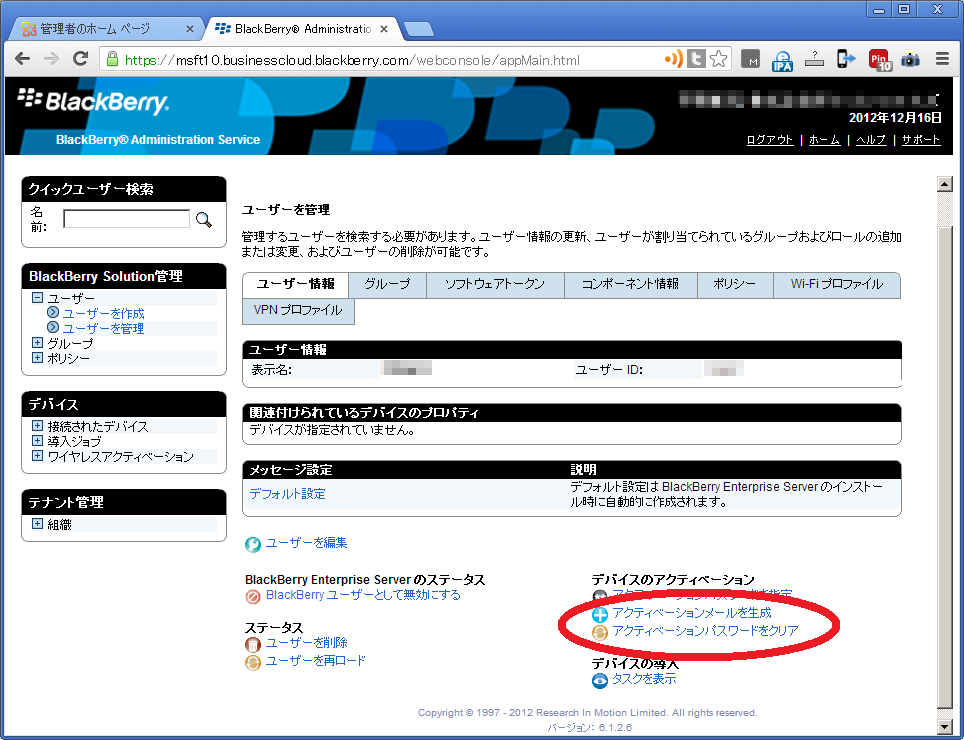Click the plus icon for アクティベーションメールを生成
The height and width of the screenshot is (740, 964).
coord(599,614)
